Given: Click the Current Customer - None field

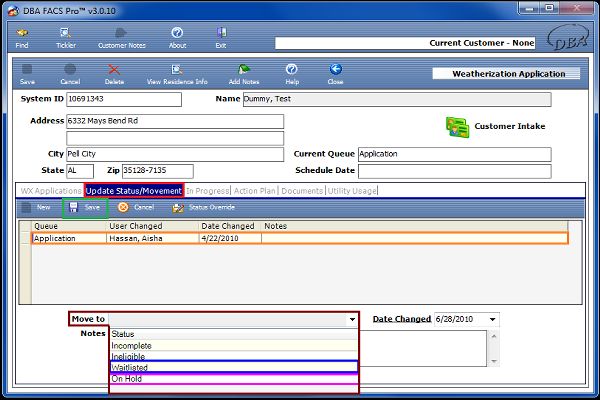Looking at the screenshot, I should click(405, 43).
